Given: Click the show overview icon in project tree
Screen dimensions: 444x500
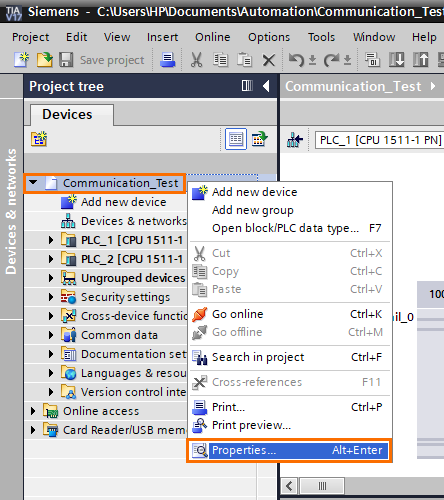Looking at the screenshot, I should tap(260, 139).
